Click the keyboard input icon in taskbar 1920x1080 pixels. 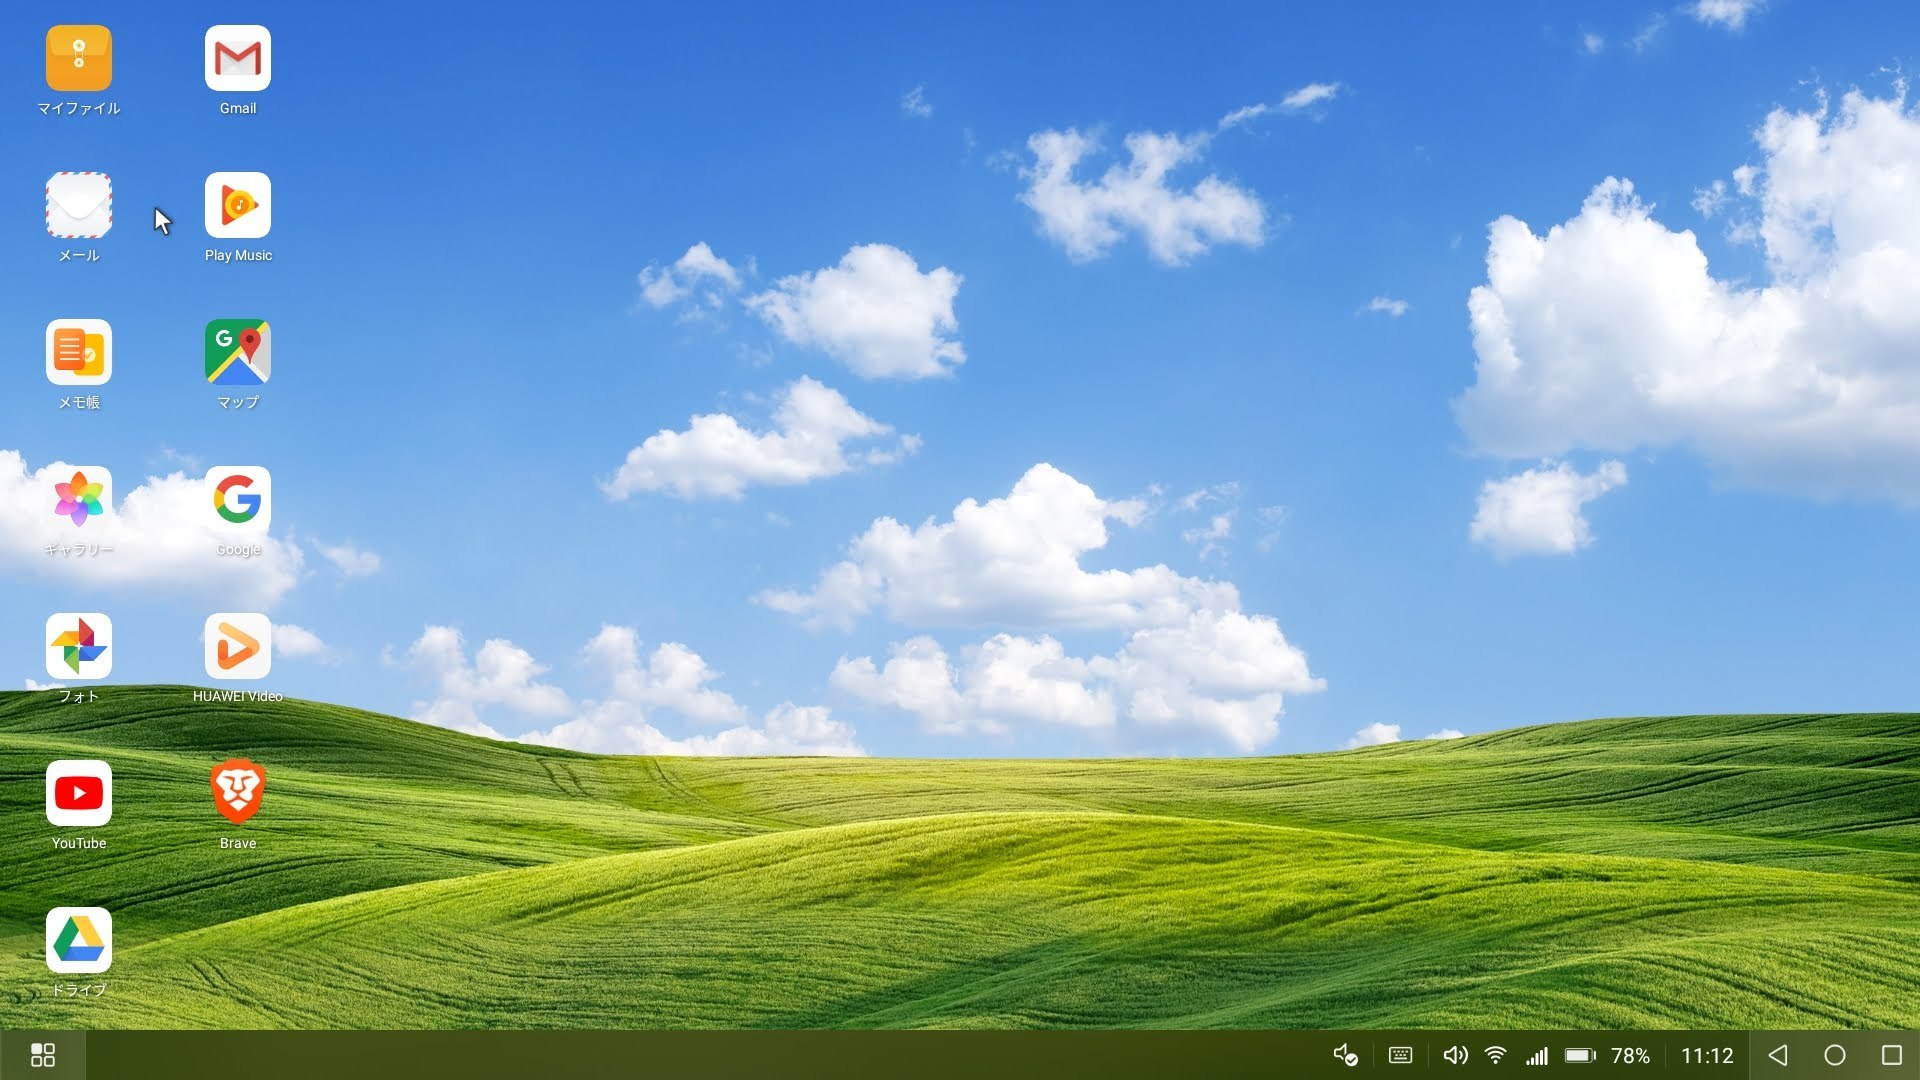coord(1401,1055)
